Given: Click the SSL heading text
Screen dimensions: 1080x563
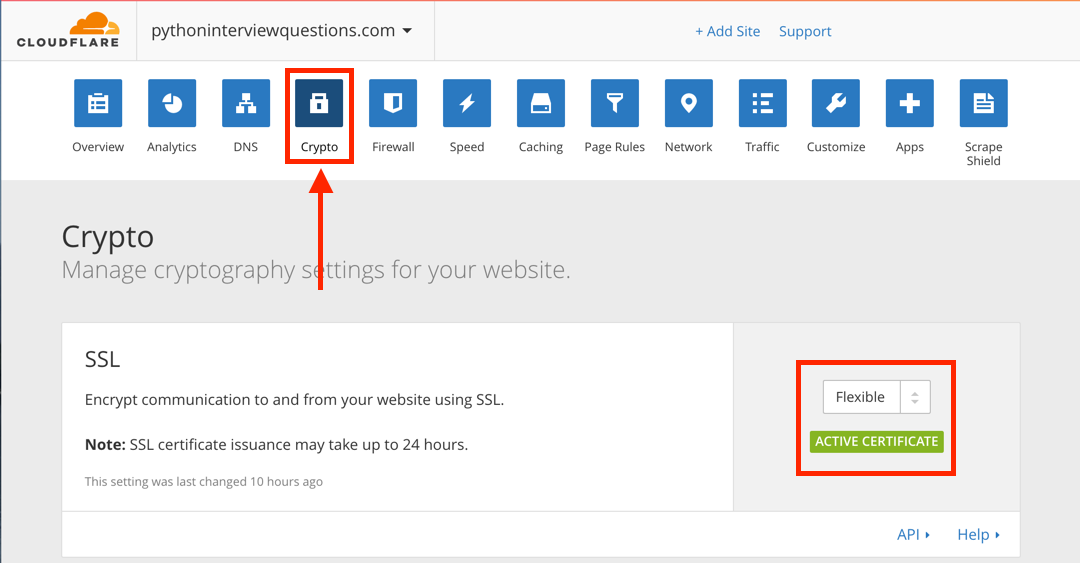Looking at the screenshot, I should (x=103, y=359).
